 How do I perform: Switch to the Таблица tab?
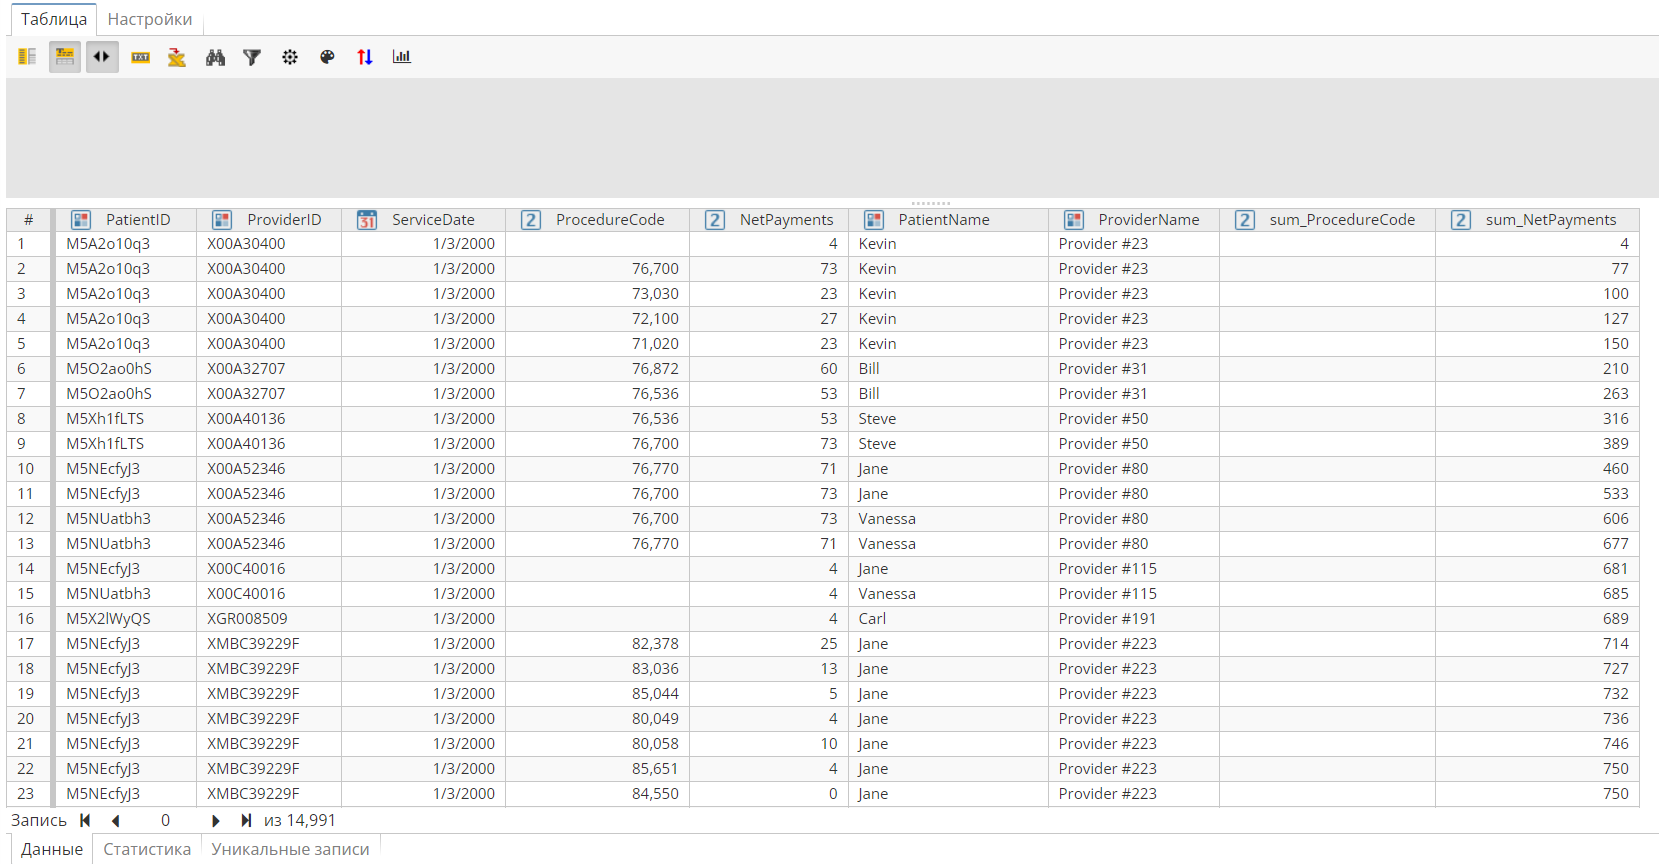[54, 19]
